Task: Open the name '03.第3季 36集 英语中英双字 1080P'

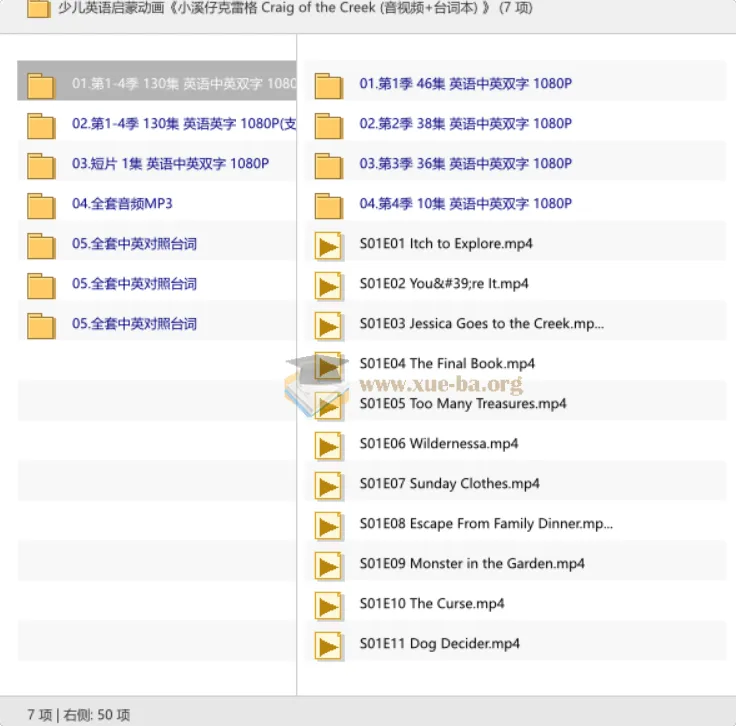Action: 466,163
